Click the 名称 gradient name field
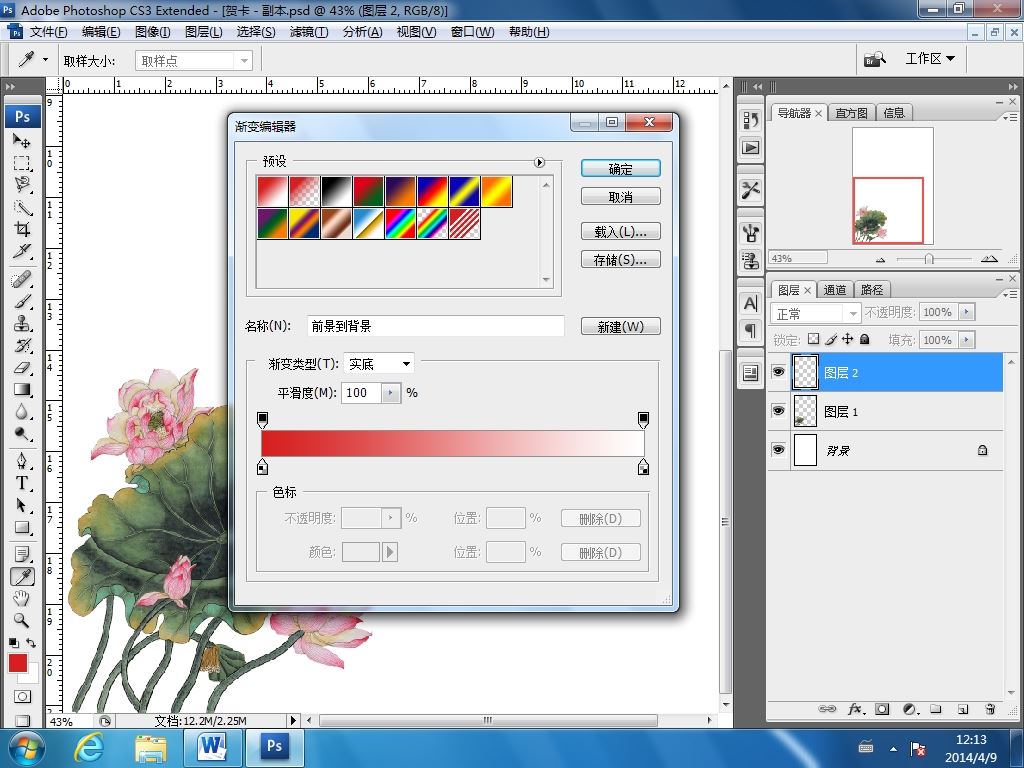This screenshot has height=768, width=1024. click(x=436, y=326)
